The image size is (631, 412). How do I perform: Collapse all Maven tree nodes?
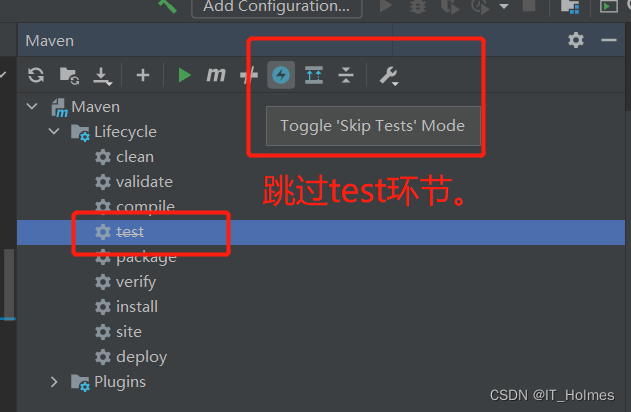346,75
